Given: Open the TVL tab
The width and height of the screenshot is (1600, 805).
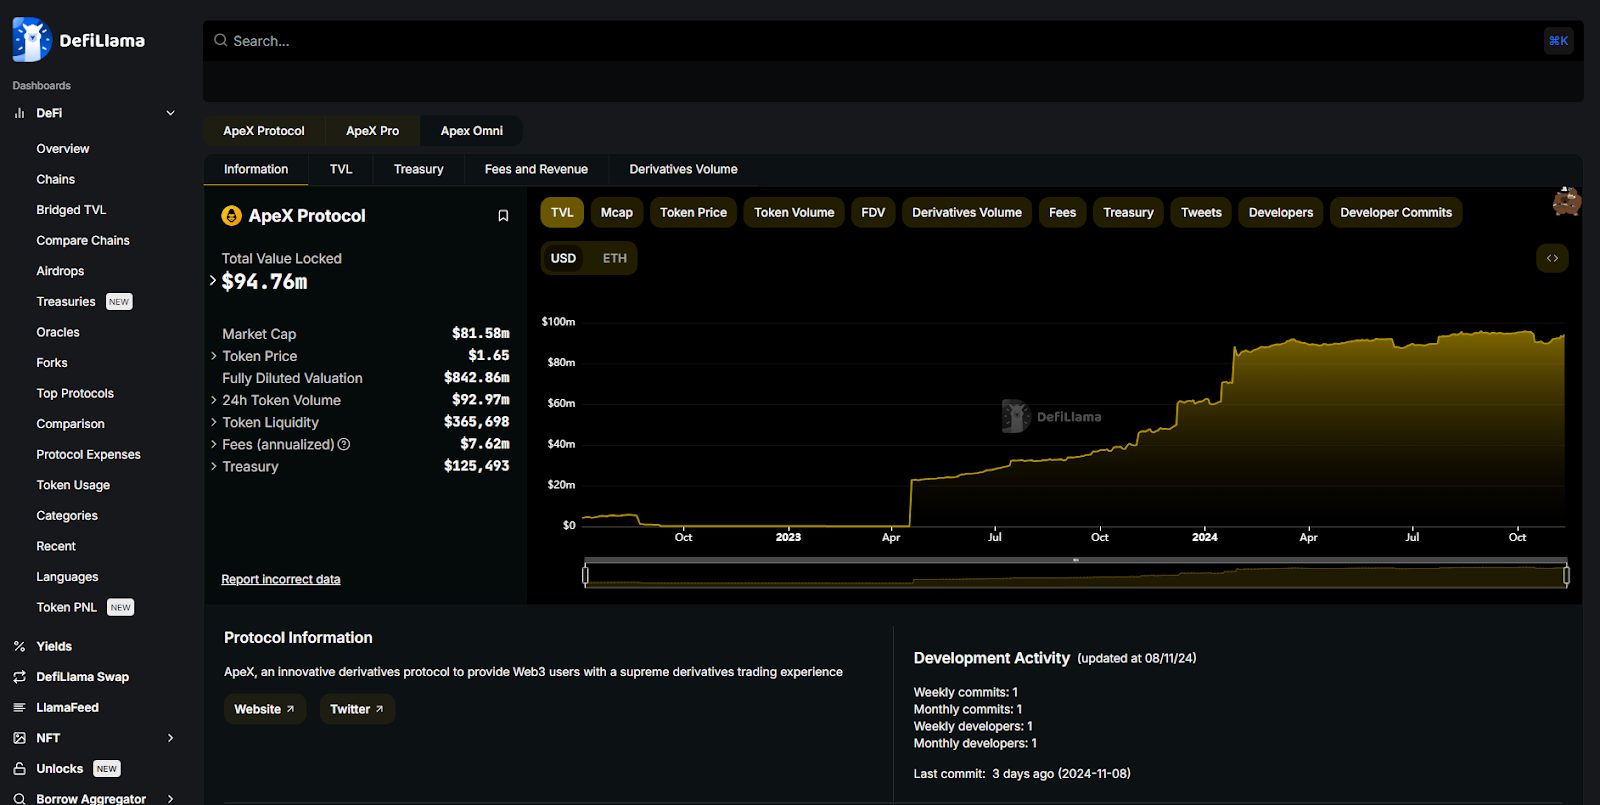Looking at the screenshot, I should coord(341,169).
